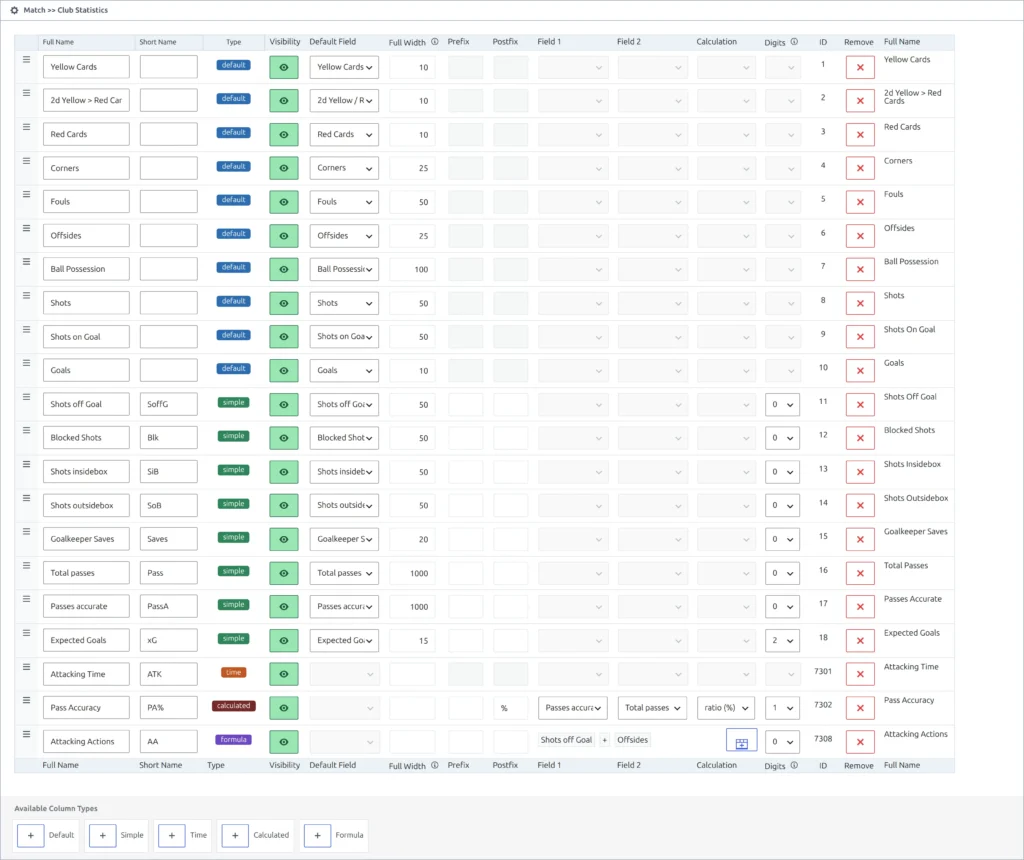The height and width of the screenshot is (860, 1024).
Task: Remove the Ball Possession row
Action: [x=859, y=269]
